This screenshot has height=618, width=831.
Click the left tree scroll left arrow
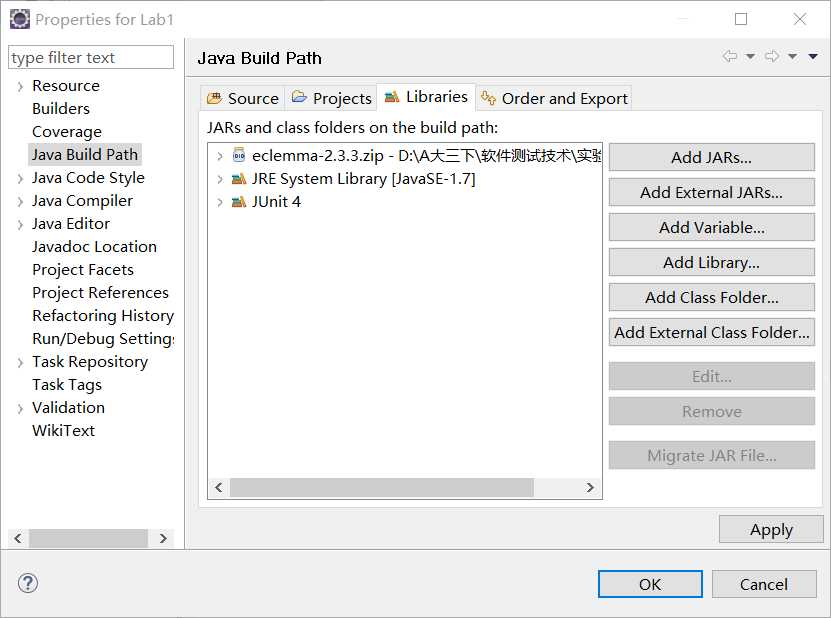click(x=18, y=538)
